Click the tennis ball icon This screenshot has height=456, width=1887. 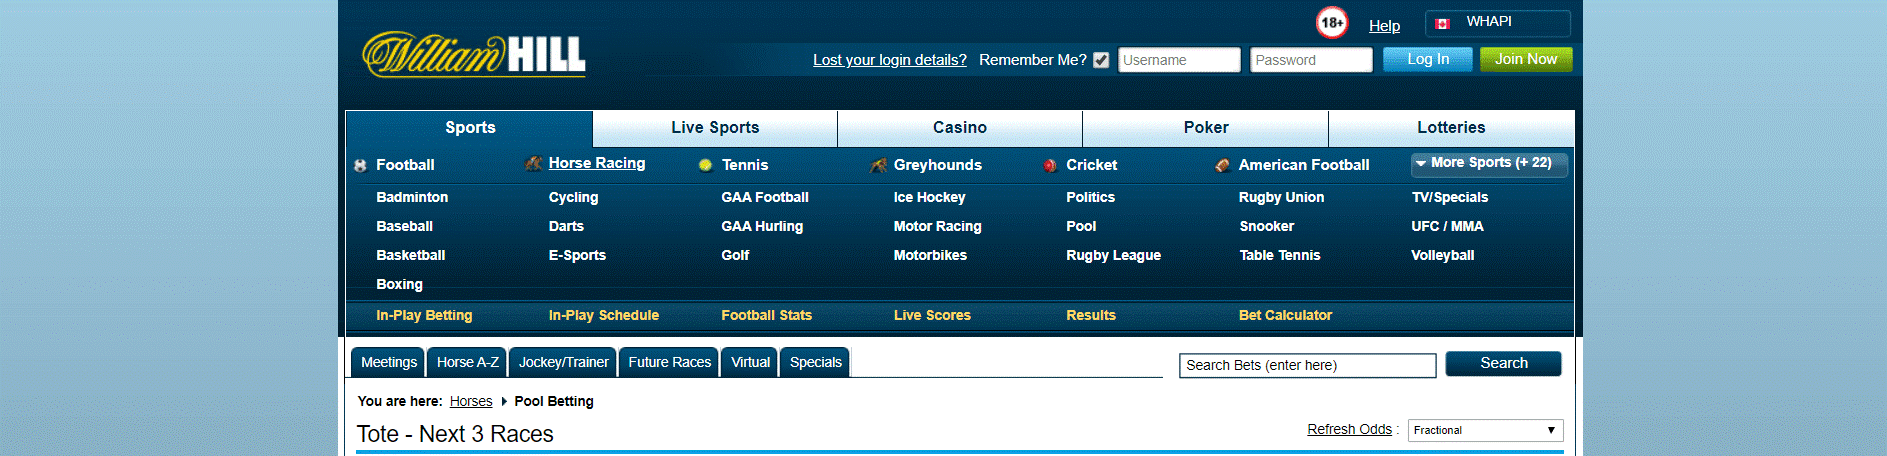pos(705,165)
